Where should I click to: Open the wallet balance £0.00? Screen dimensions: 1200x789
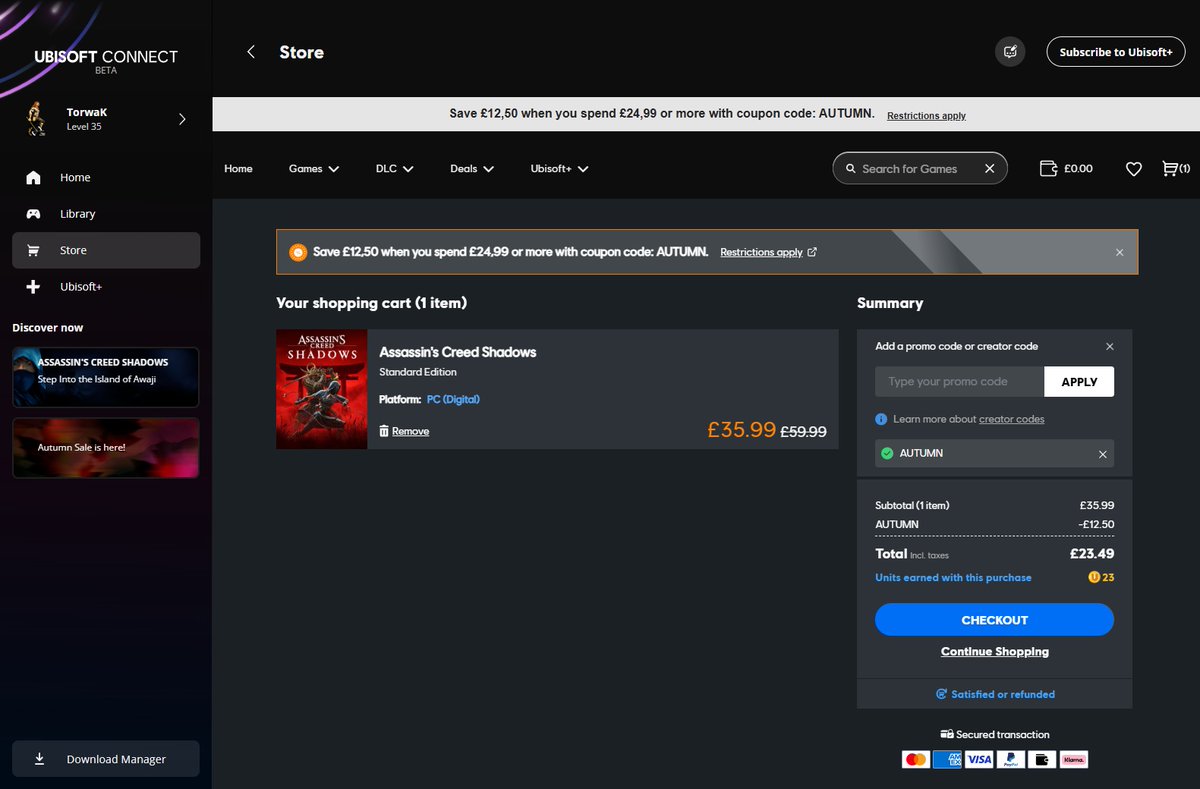(1067, 169)
